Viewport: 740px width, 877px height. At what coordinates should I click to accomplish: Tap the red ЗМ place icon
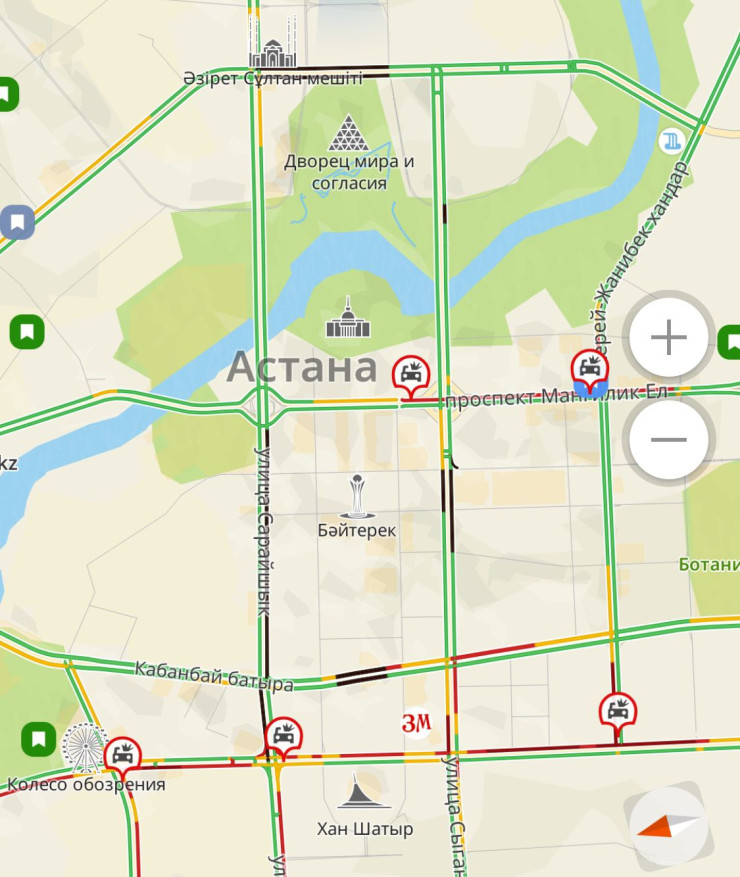[417, 723]
